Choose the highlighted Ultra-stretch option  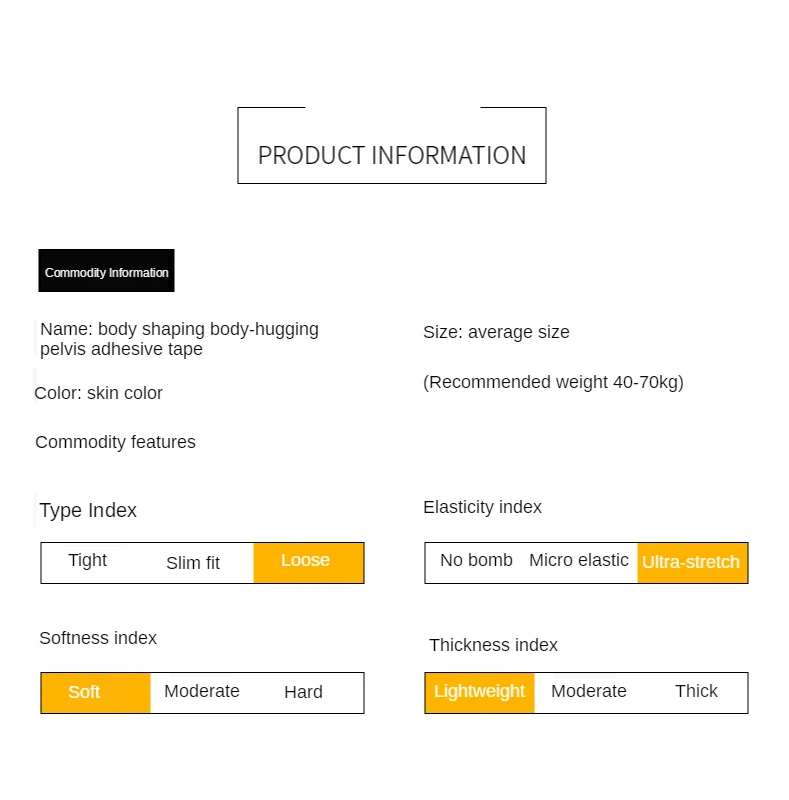click(x=691, y=562)
